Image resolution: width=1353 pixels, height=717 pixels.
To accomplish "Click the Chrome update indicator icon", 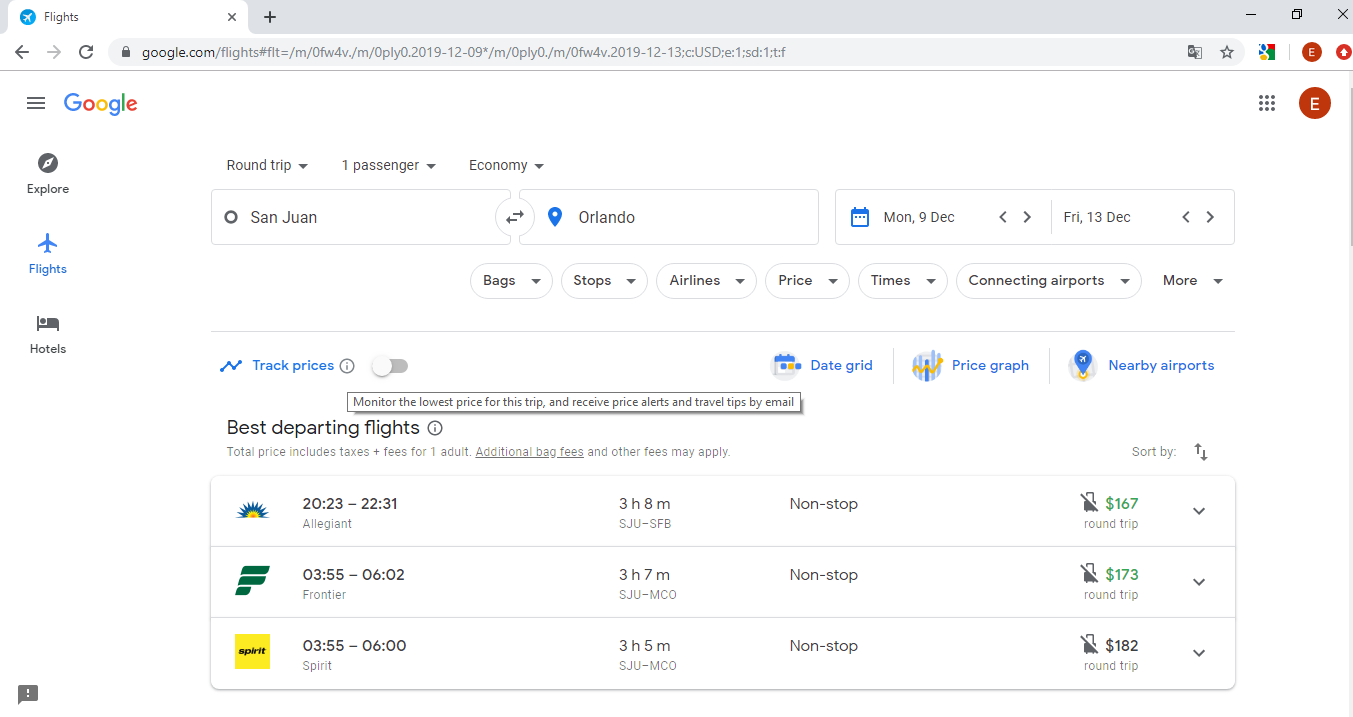I will 1344,52.
